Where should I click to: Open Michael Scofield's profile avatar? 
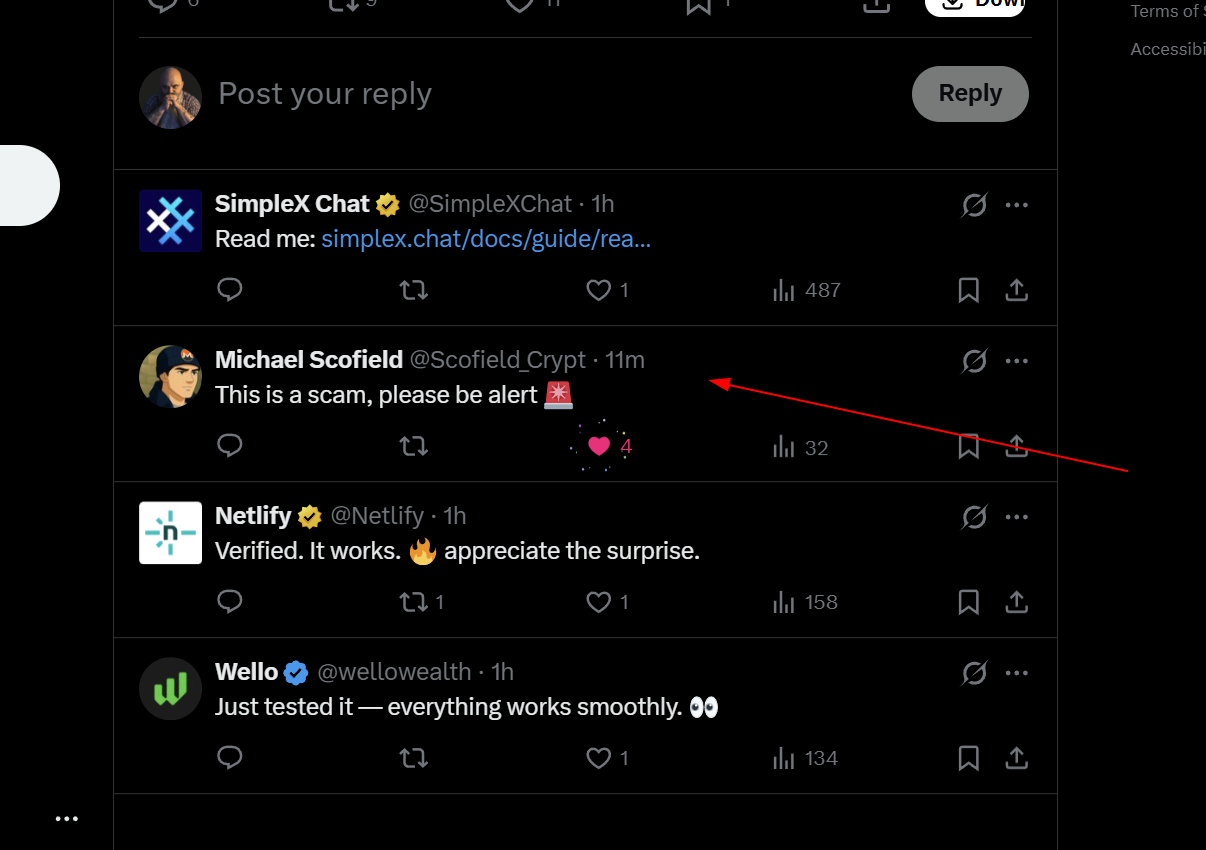click(x=170, y=376)
